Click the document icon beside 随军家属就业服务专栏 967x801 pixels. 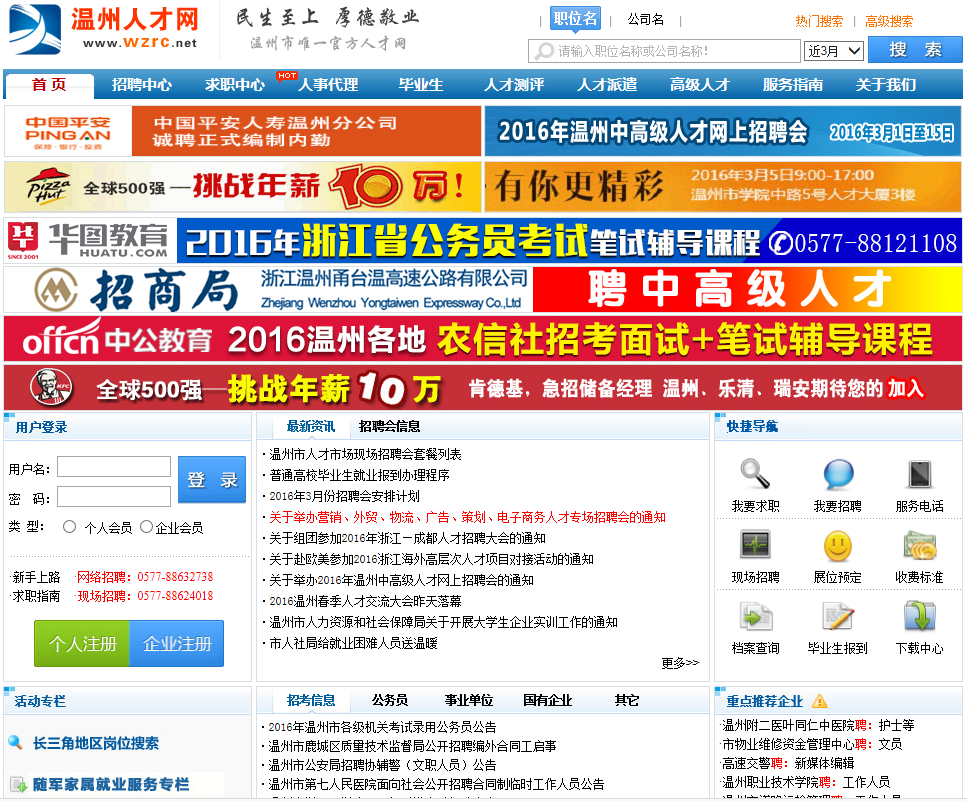[x=19, y=784]
